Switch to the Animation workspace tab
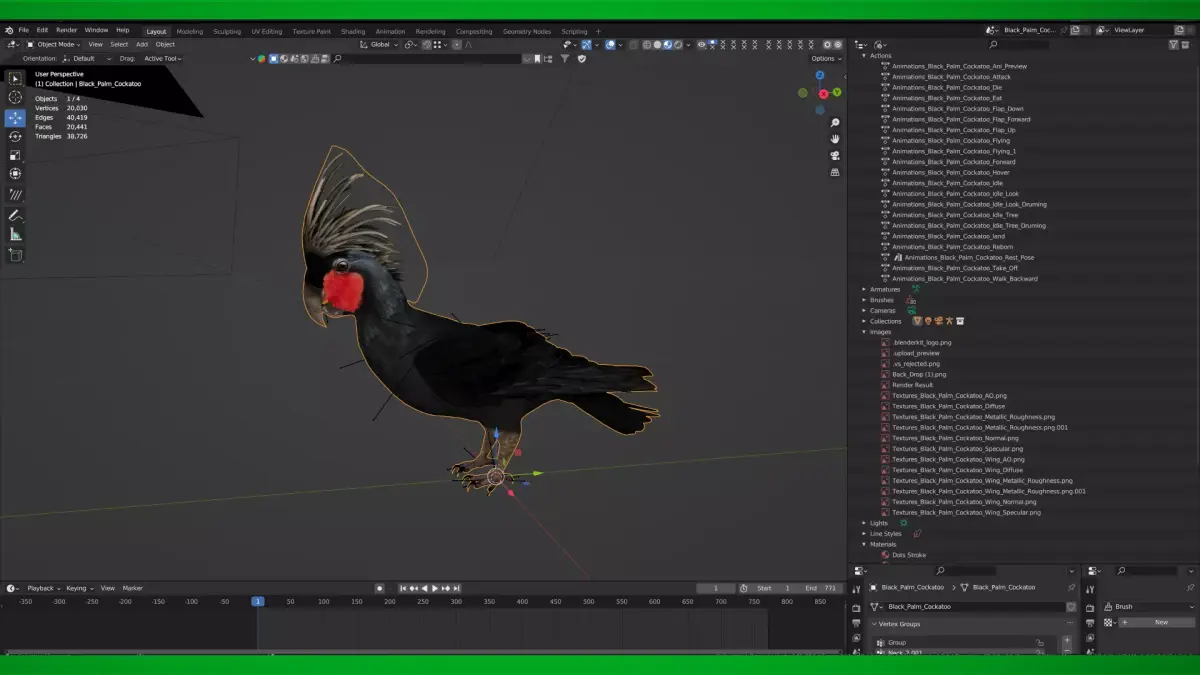1200x675 pixels. pyautogui.click(x=390, y=31)
